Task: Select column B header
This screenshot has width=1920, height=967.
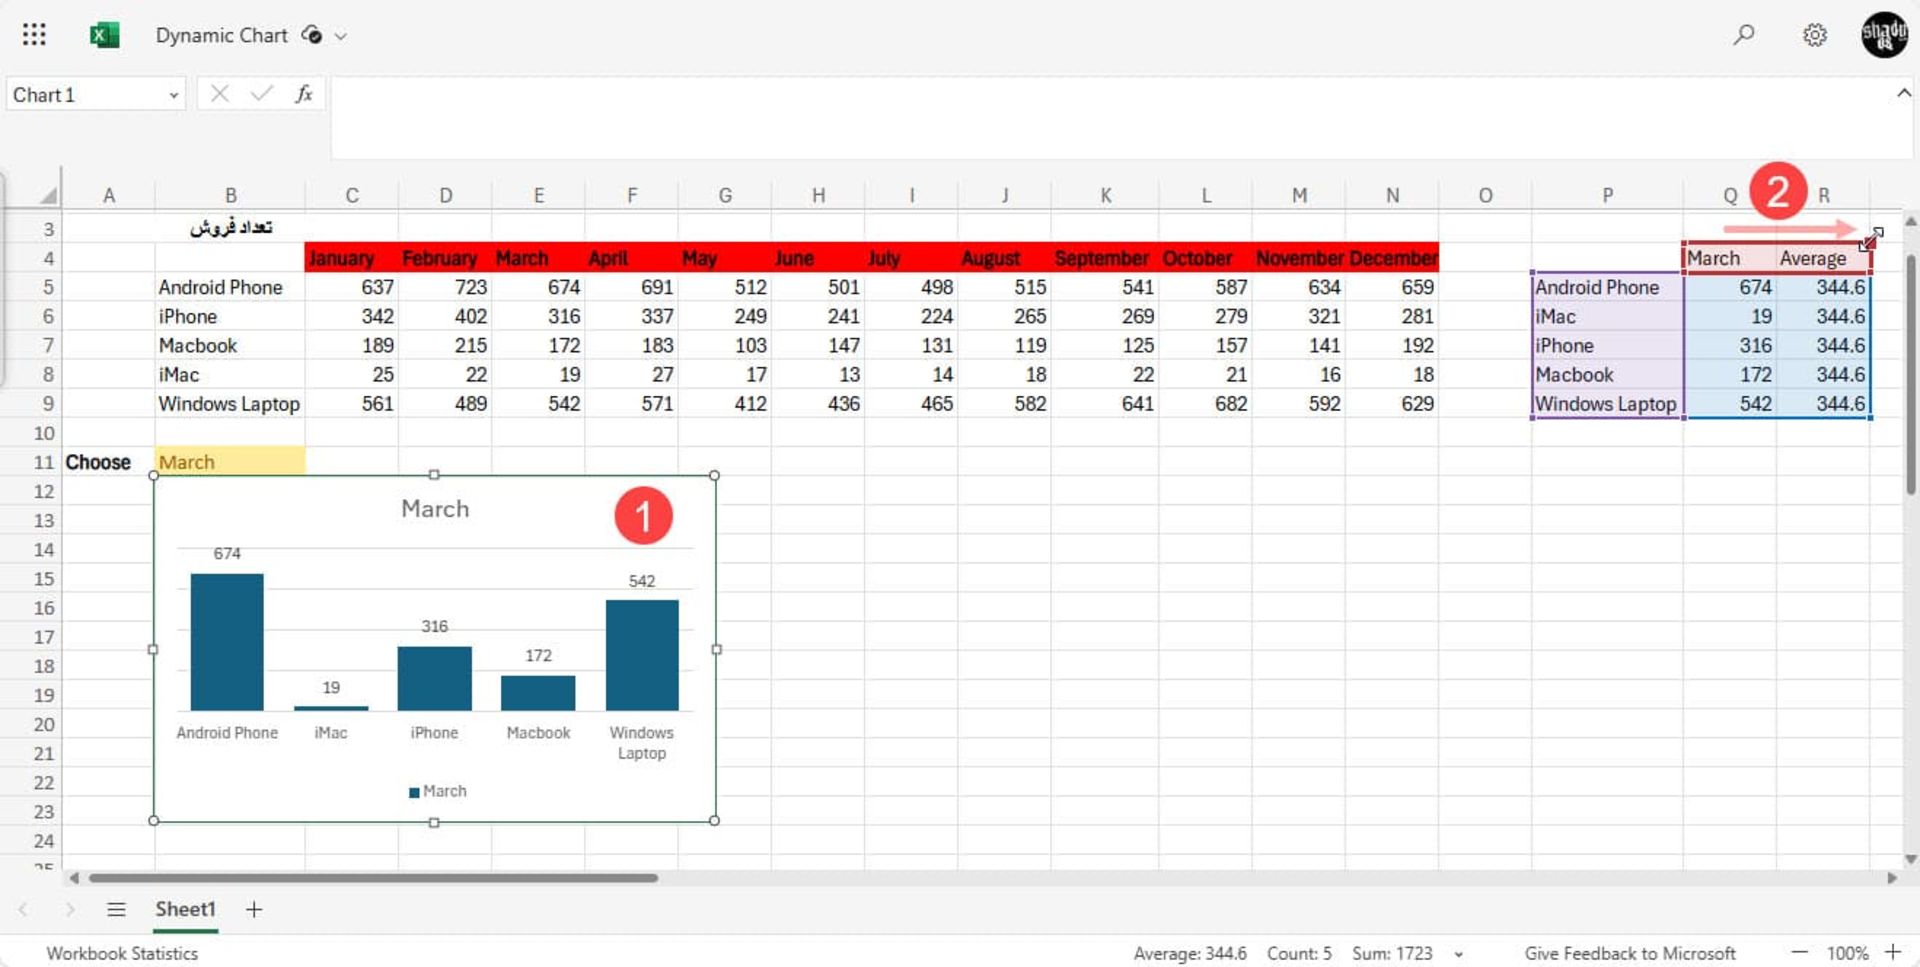Action: (x=230, y=195)
